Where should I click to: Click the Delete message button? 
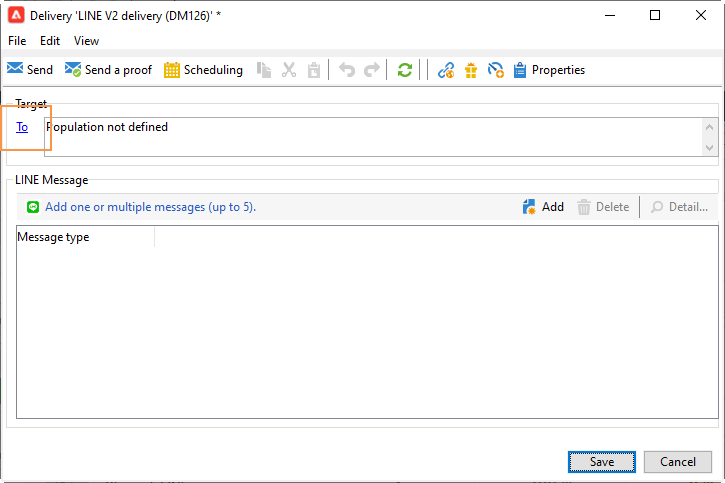click(603, 207)
